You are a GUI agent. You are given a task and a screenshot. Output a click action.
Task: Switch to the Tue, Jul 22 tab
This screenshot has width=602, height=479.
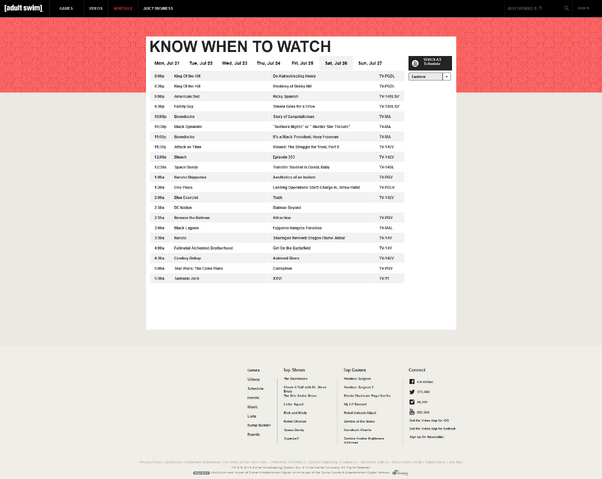(201, 63)
